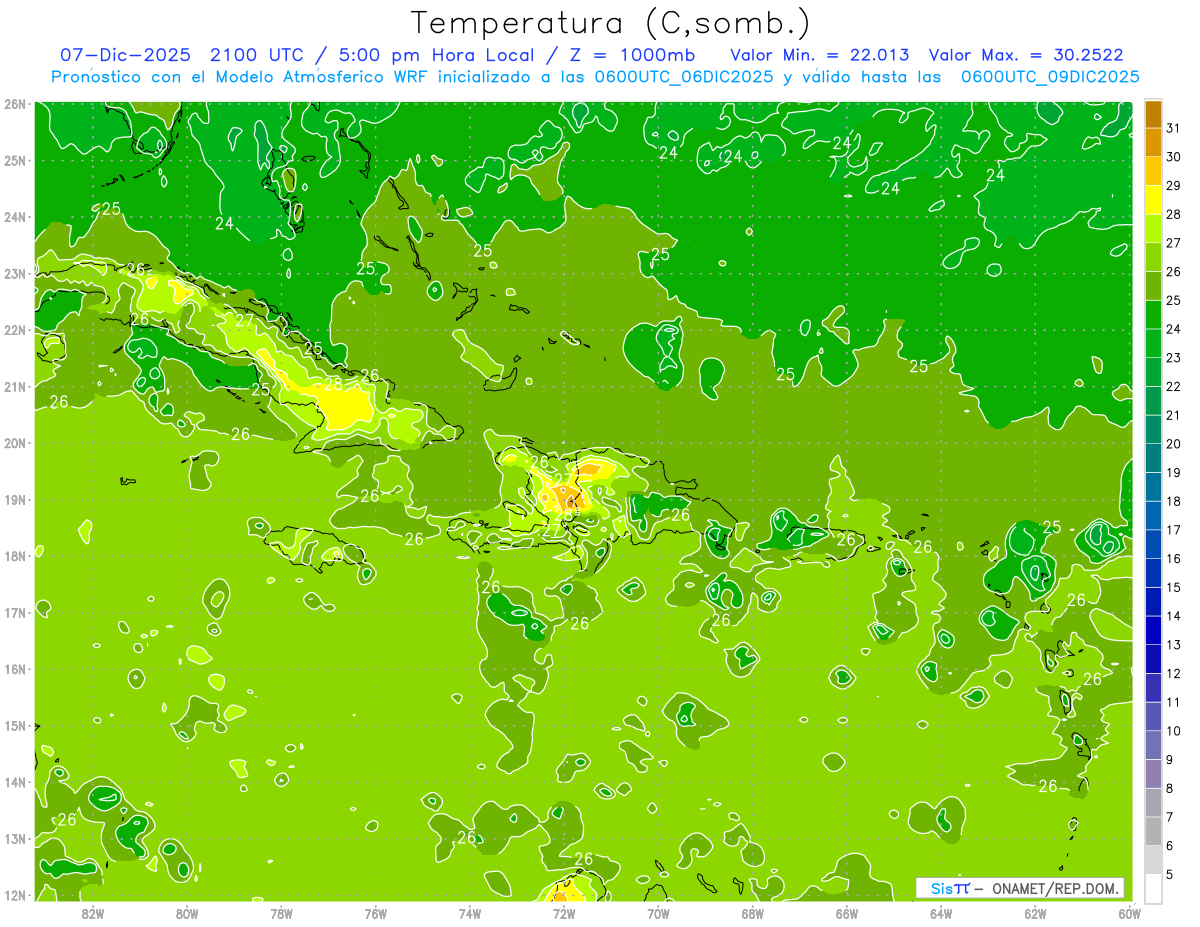Click the 10 label on the color scale
This screenshot has width=1200, height=927.
[1173, 730]
